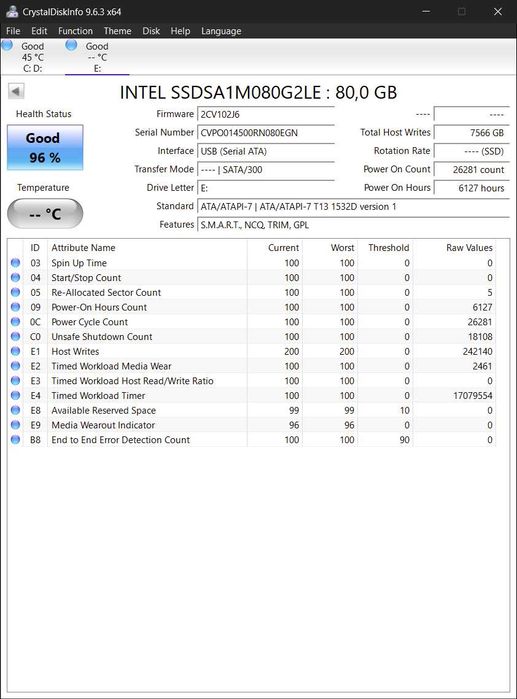Close the CrystalDiskInfo window

click(498, 12)
